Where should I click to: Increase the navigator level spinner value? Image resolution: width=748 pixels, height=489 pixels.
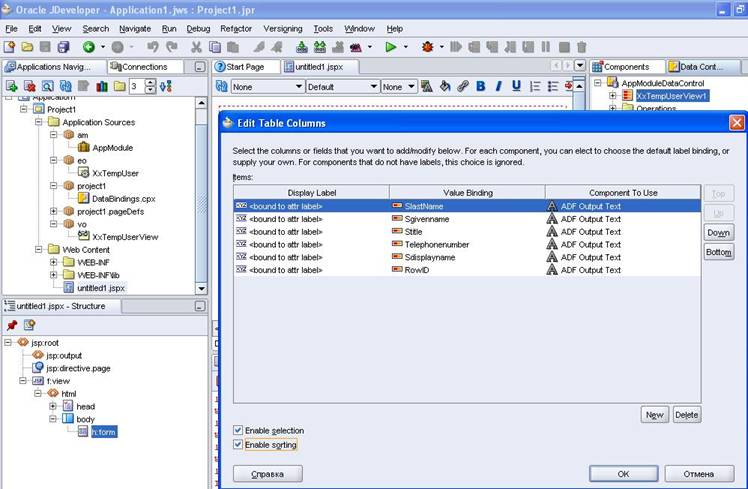[x=150, y=83]
